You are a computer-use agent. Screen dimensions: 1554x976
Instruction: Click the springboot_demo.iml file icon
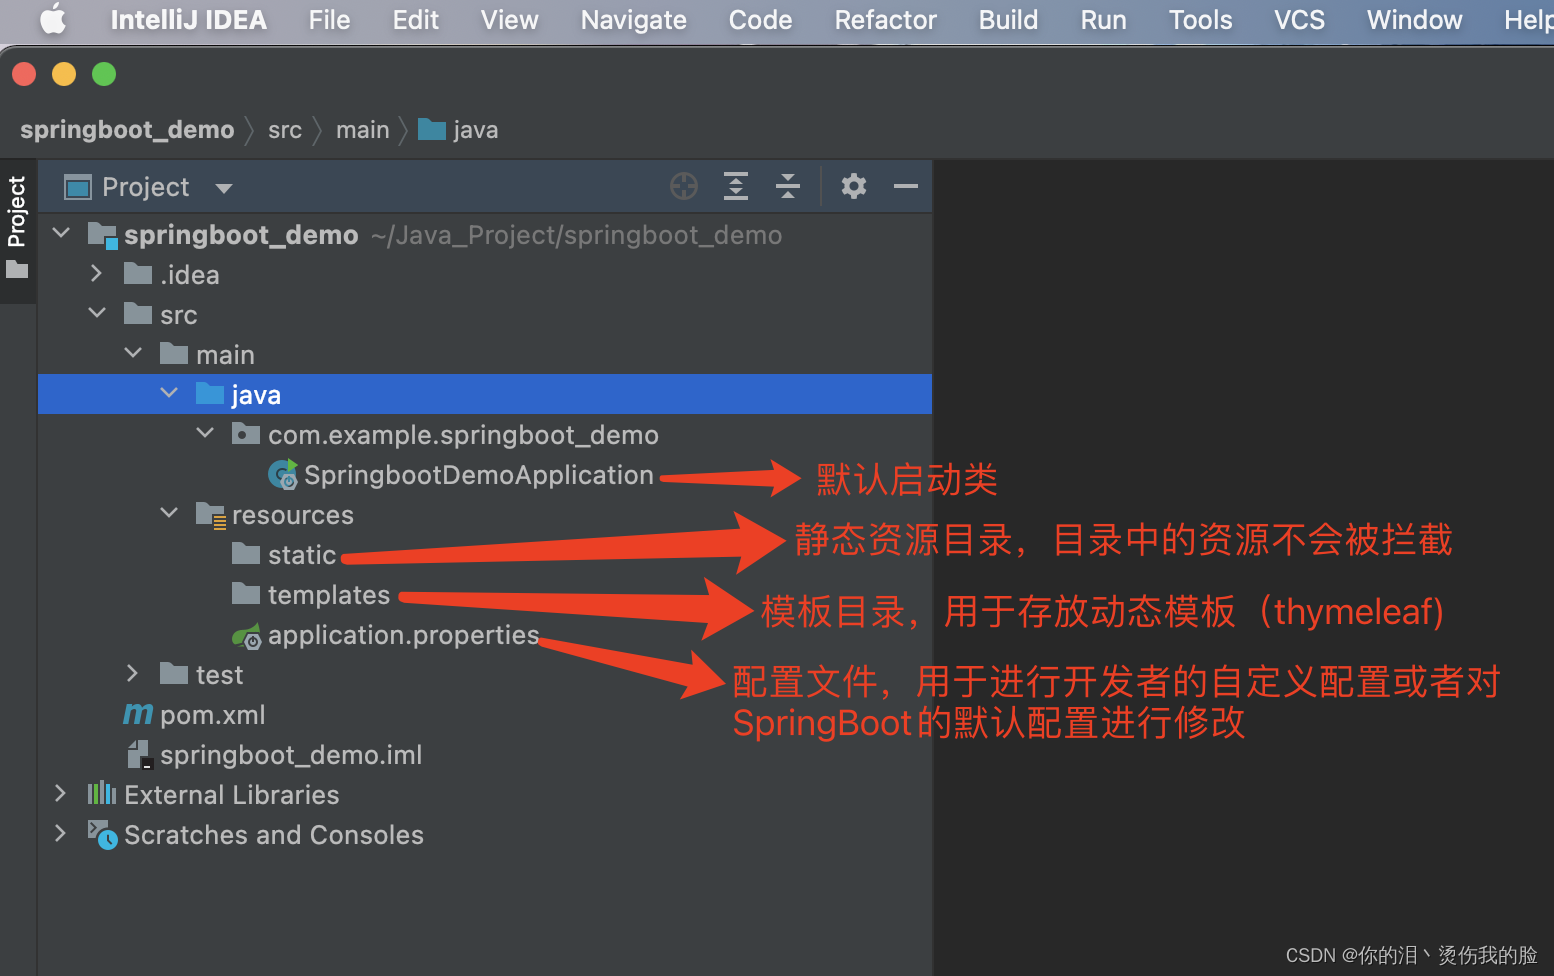pyautogui.click(x=139, y=755)
